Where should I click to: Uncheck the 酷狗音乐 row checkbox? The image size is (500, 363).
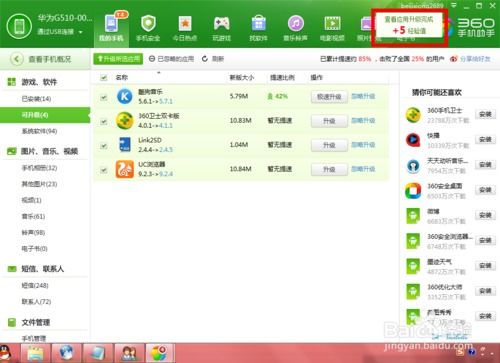pos(104,97)
